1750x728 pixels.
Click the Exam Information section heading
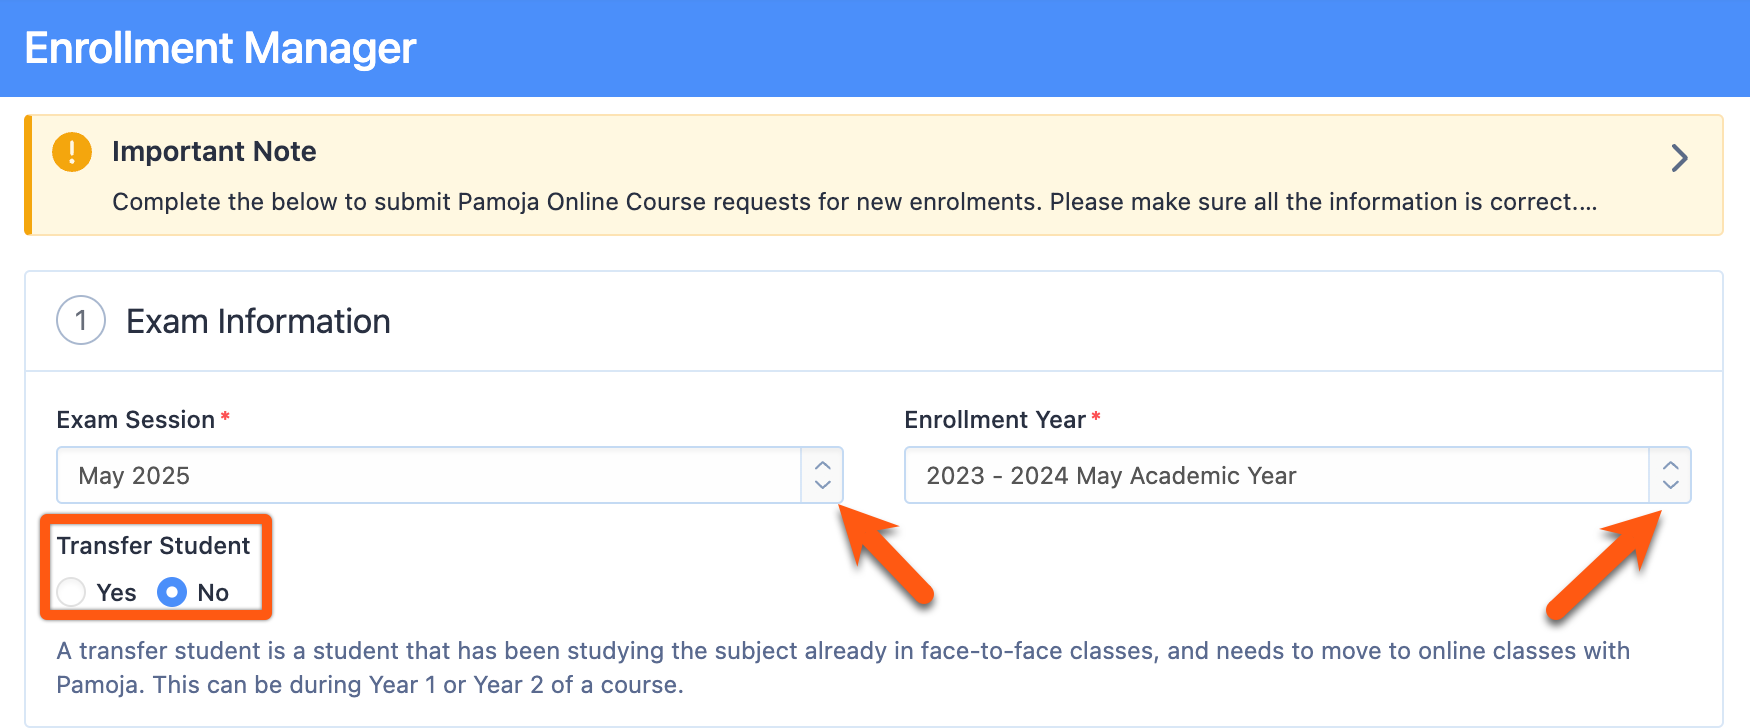coord(258,321)
